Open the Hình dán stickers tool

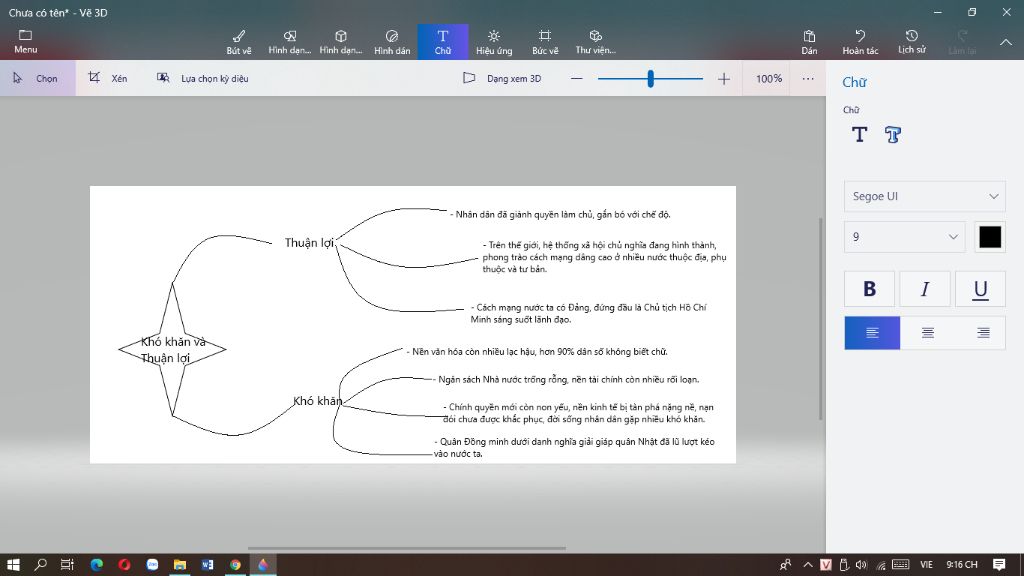click(392, 41)
